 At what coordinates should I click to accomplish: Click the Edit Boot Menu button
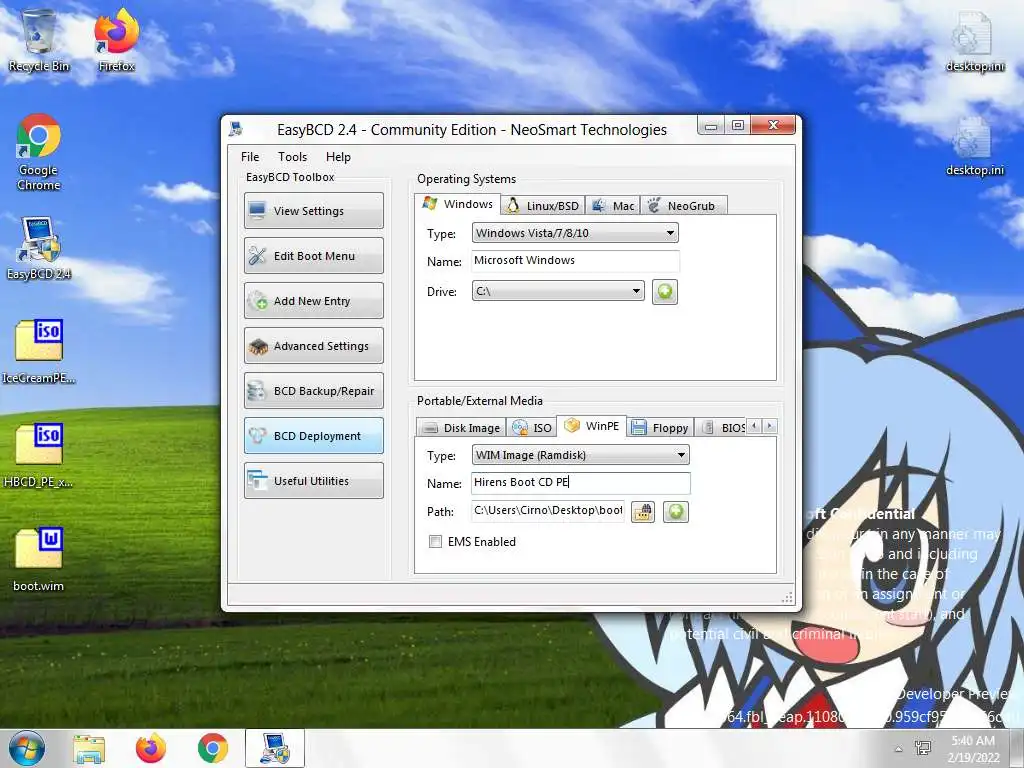[313, 255]
